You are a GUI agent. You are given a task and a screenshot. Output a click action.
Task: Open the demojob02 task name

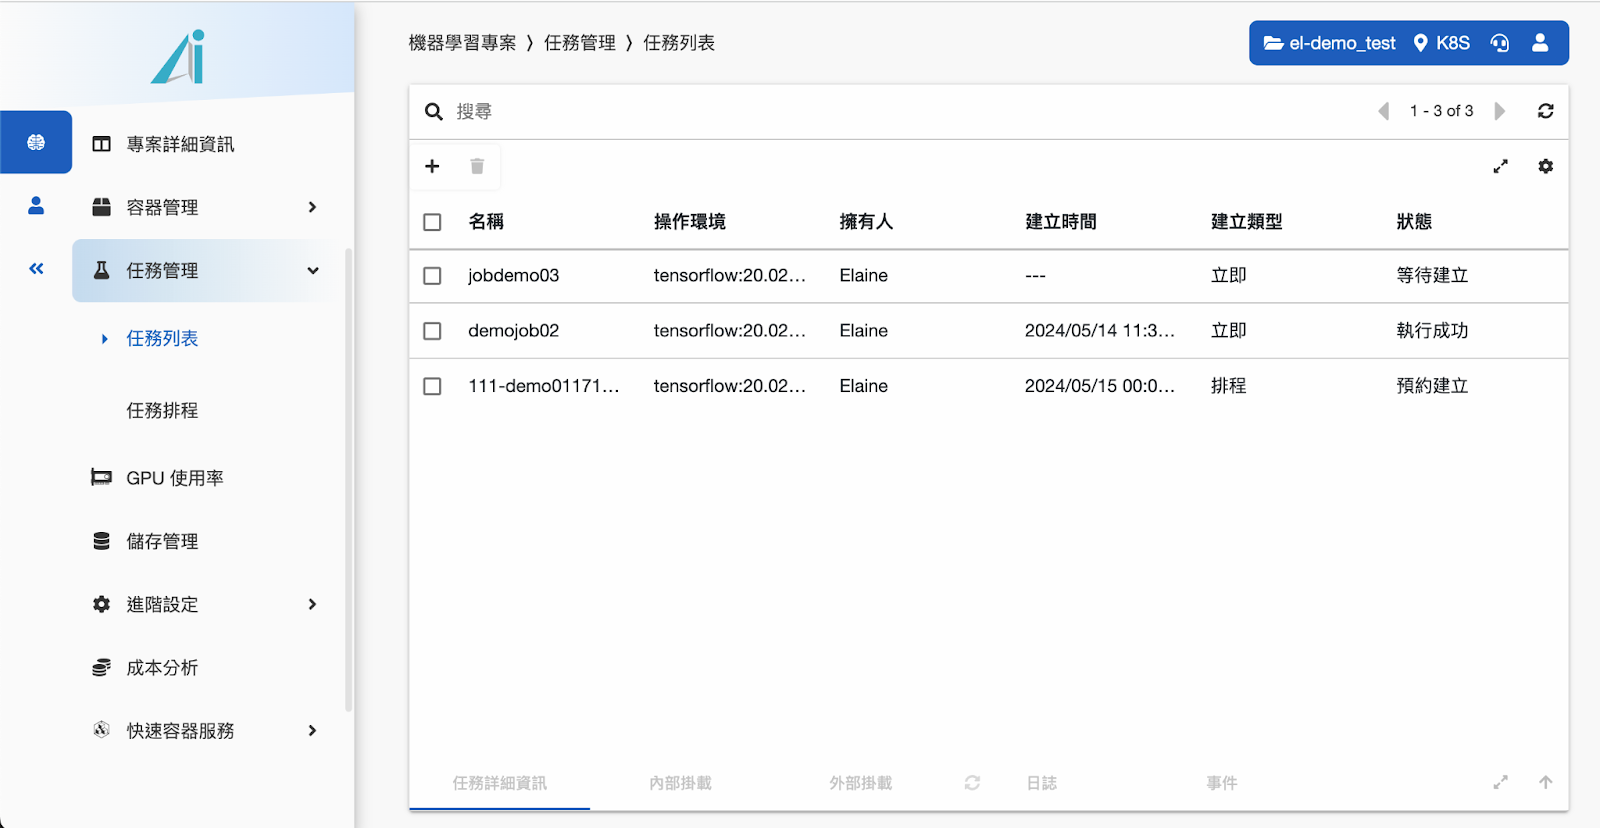coord(514,331)
